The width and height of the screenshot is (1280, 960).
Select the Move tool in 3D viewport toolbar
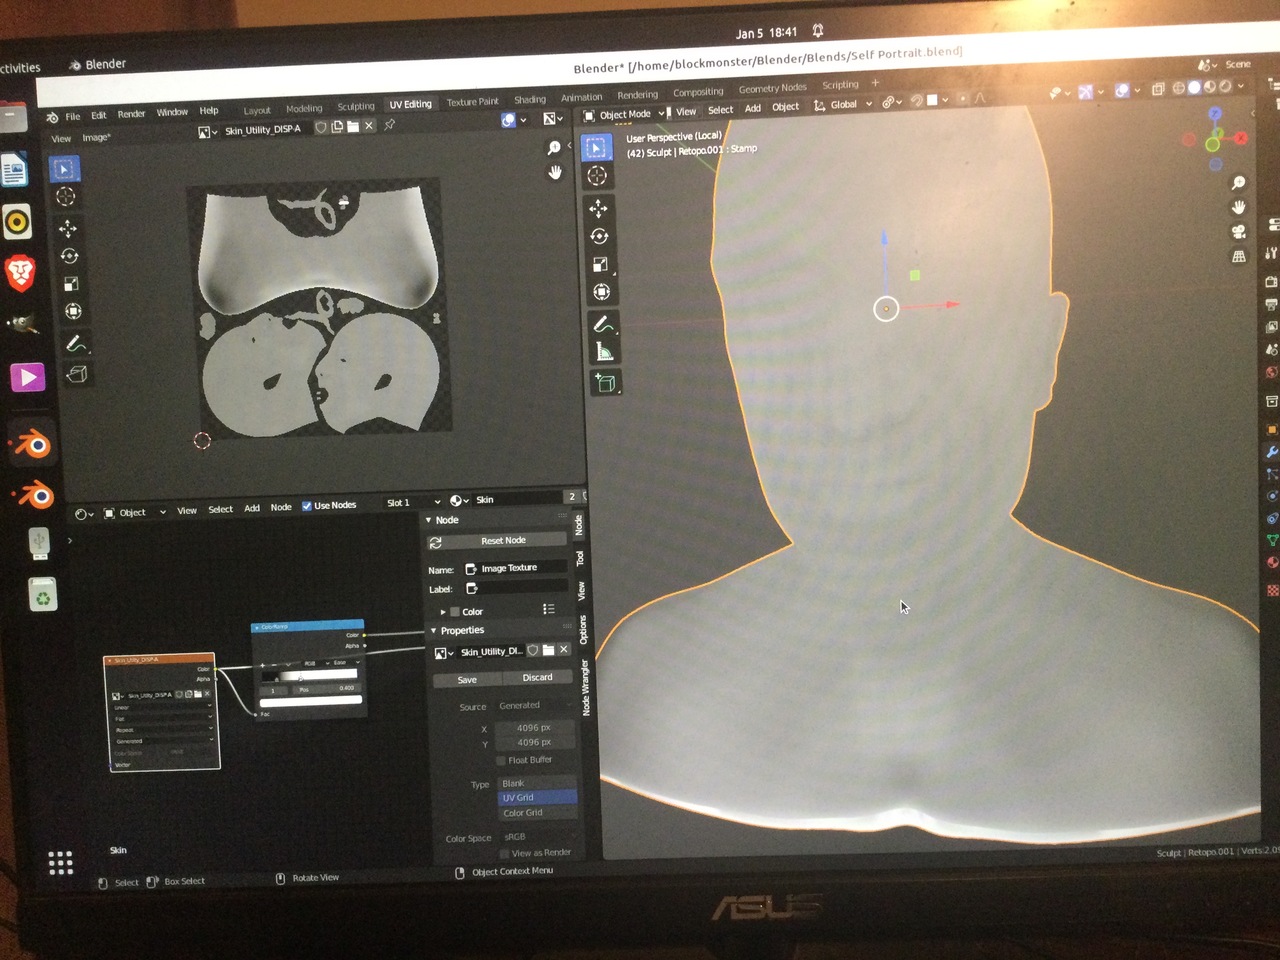[x=598, y=208]
